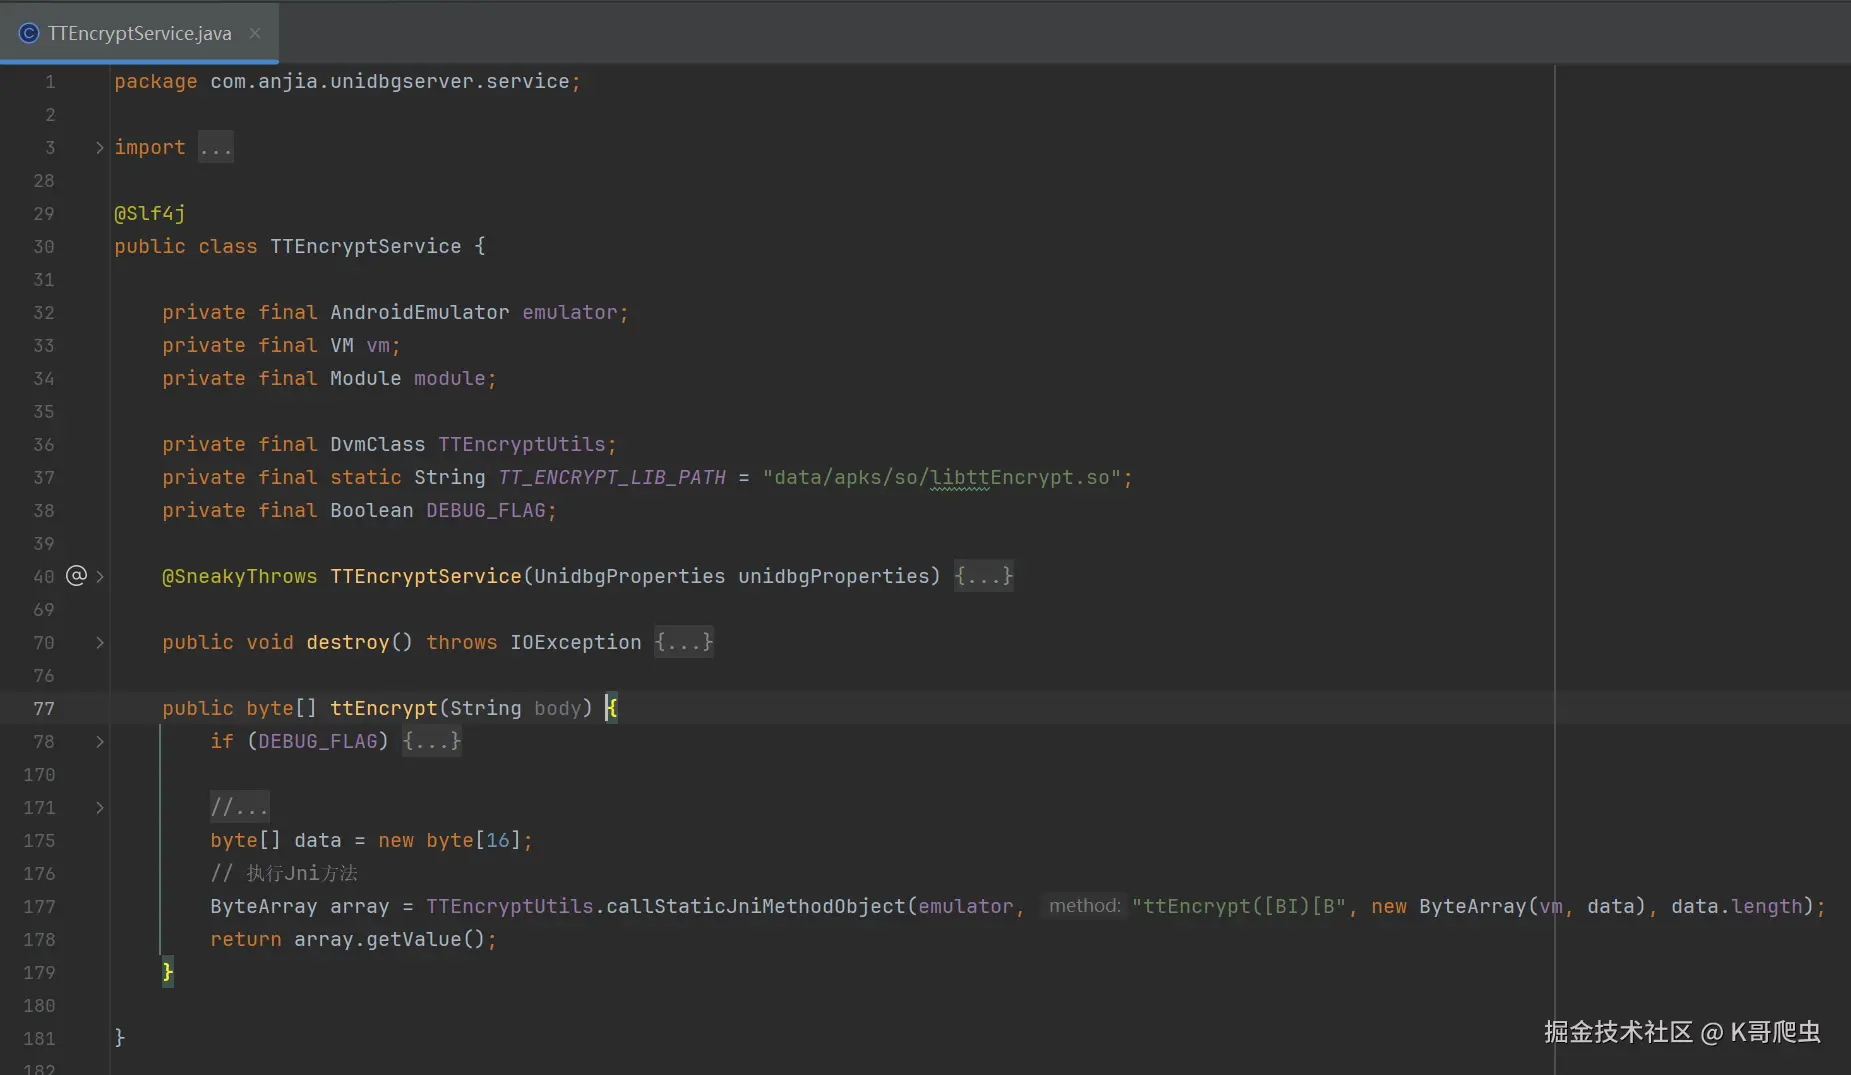Click the DEBUG_FLAG field declaration on line 38
This screenshot has height=1075, width=1851.
(x=486, y=511)
